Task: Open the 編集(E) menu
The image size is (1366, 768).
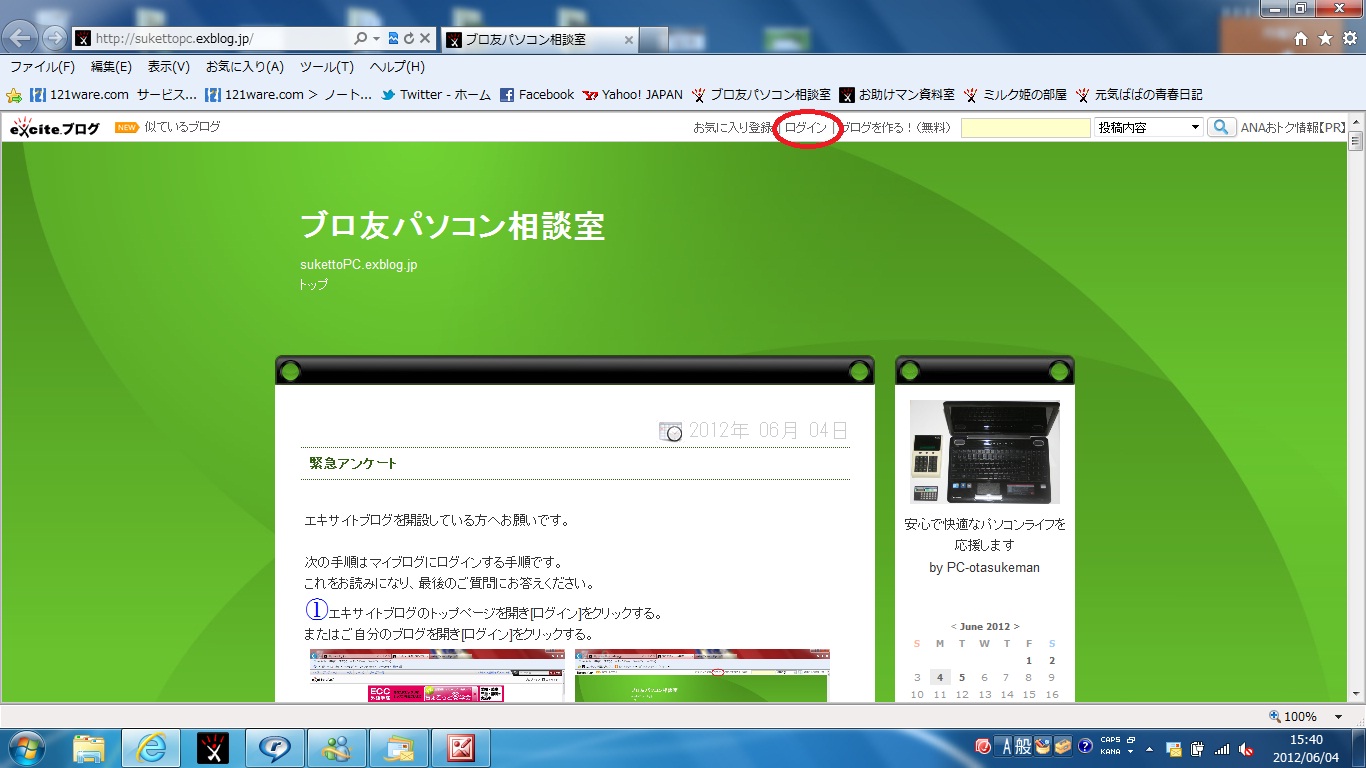Action: tap(111, 67)
